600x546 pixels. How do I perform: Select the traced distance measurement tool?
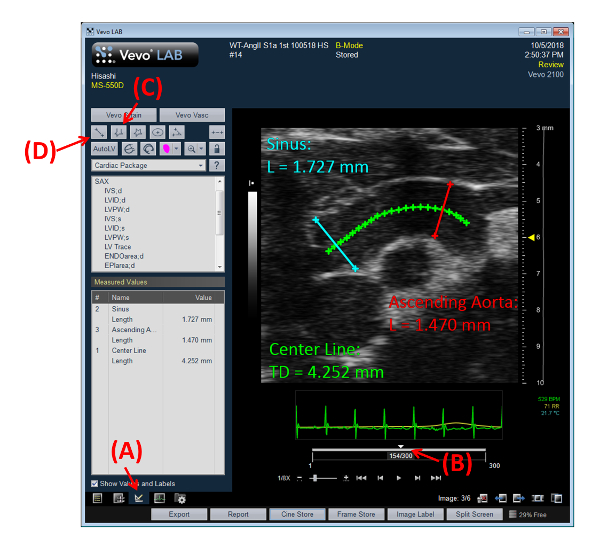click(x=119, y=132)
